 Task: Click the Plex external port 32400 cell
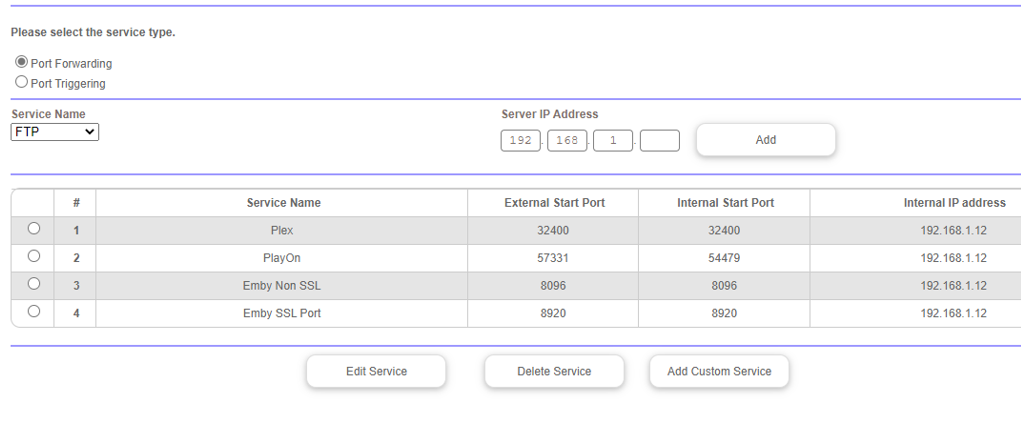pyautogui.click(x=553, y=230)
